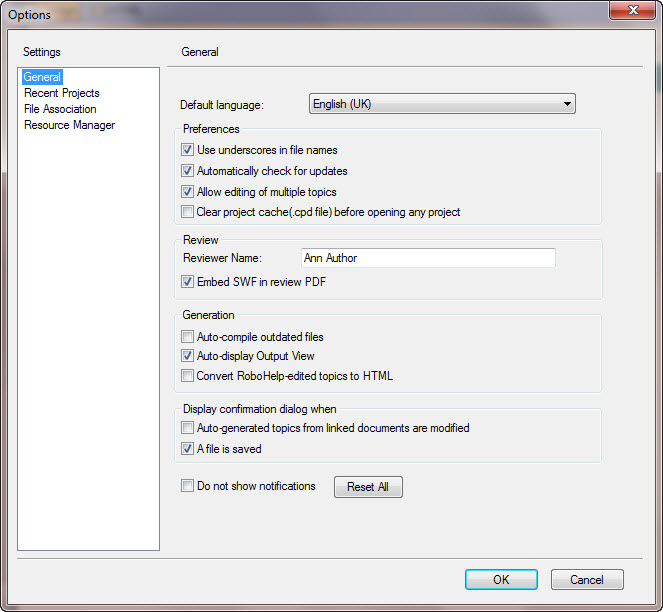Uncheck Embed SWF in review PDF
Screen dimensions: 663x612
click(x=187, y=282)
